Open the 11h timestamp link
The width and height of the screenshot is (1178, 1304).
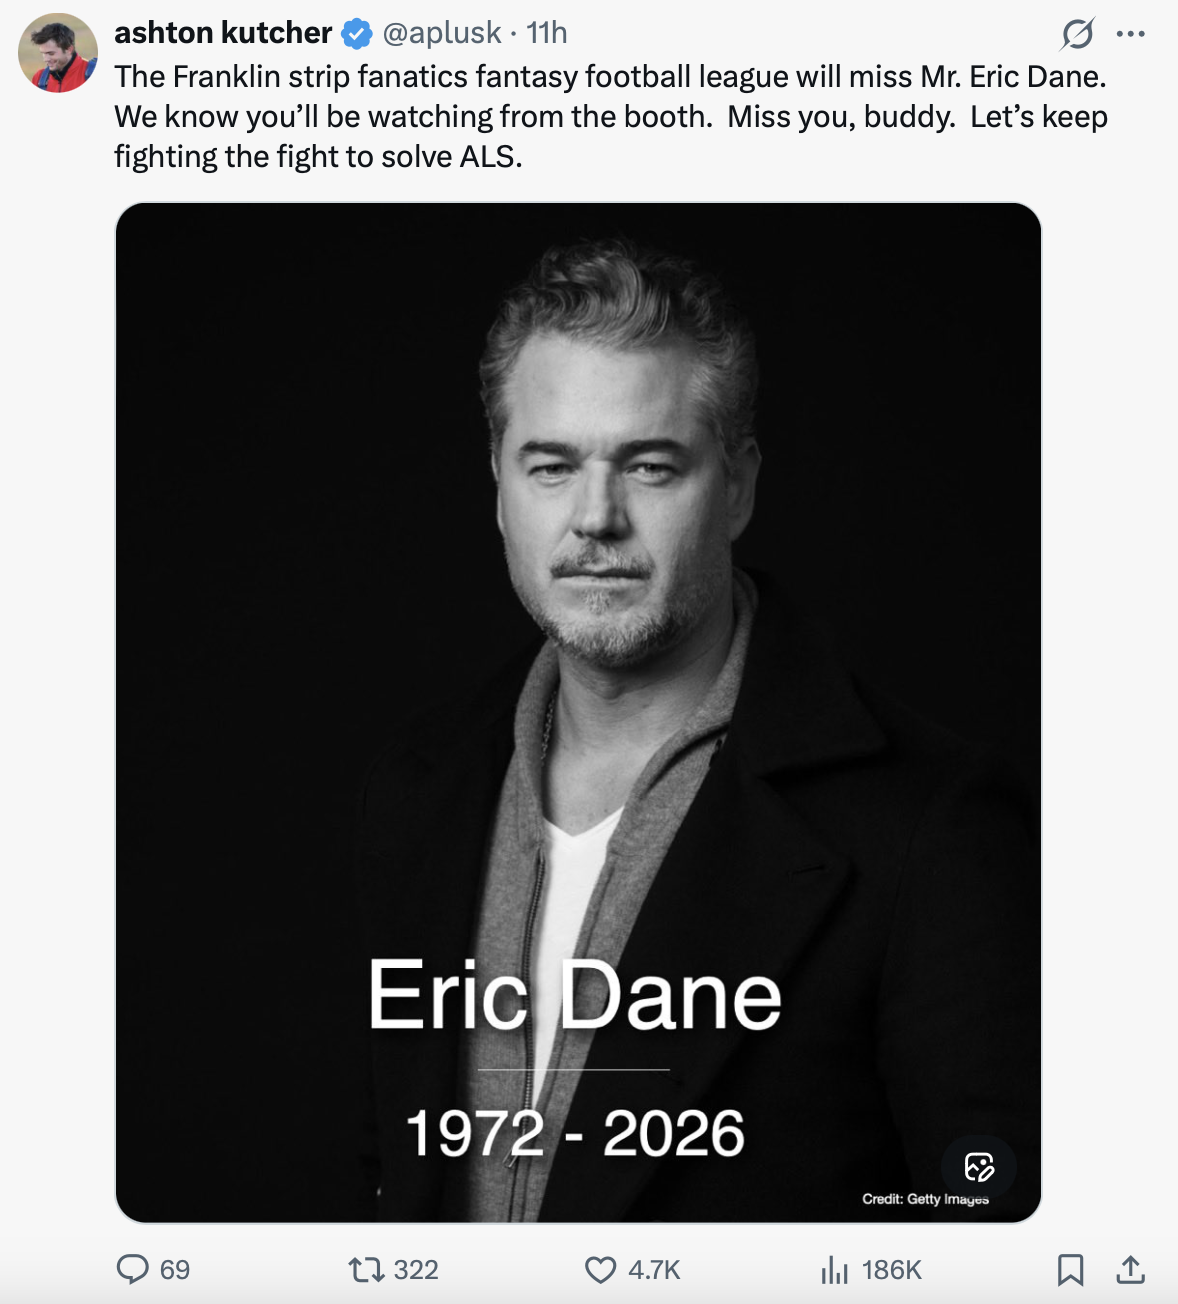click(x=547, y=33)
